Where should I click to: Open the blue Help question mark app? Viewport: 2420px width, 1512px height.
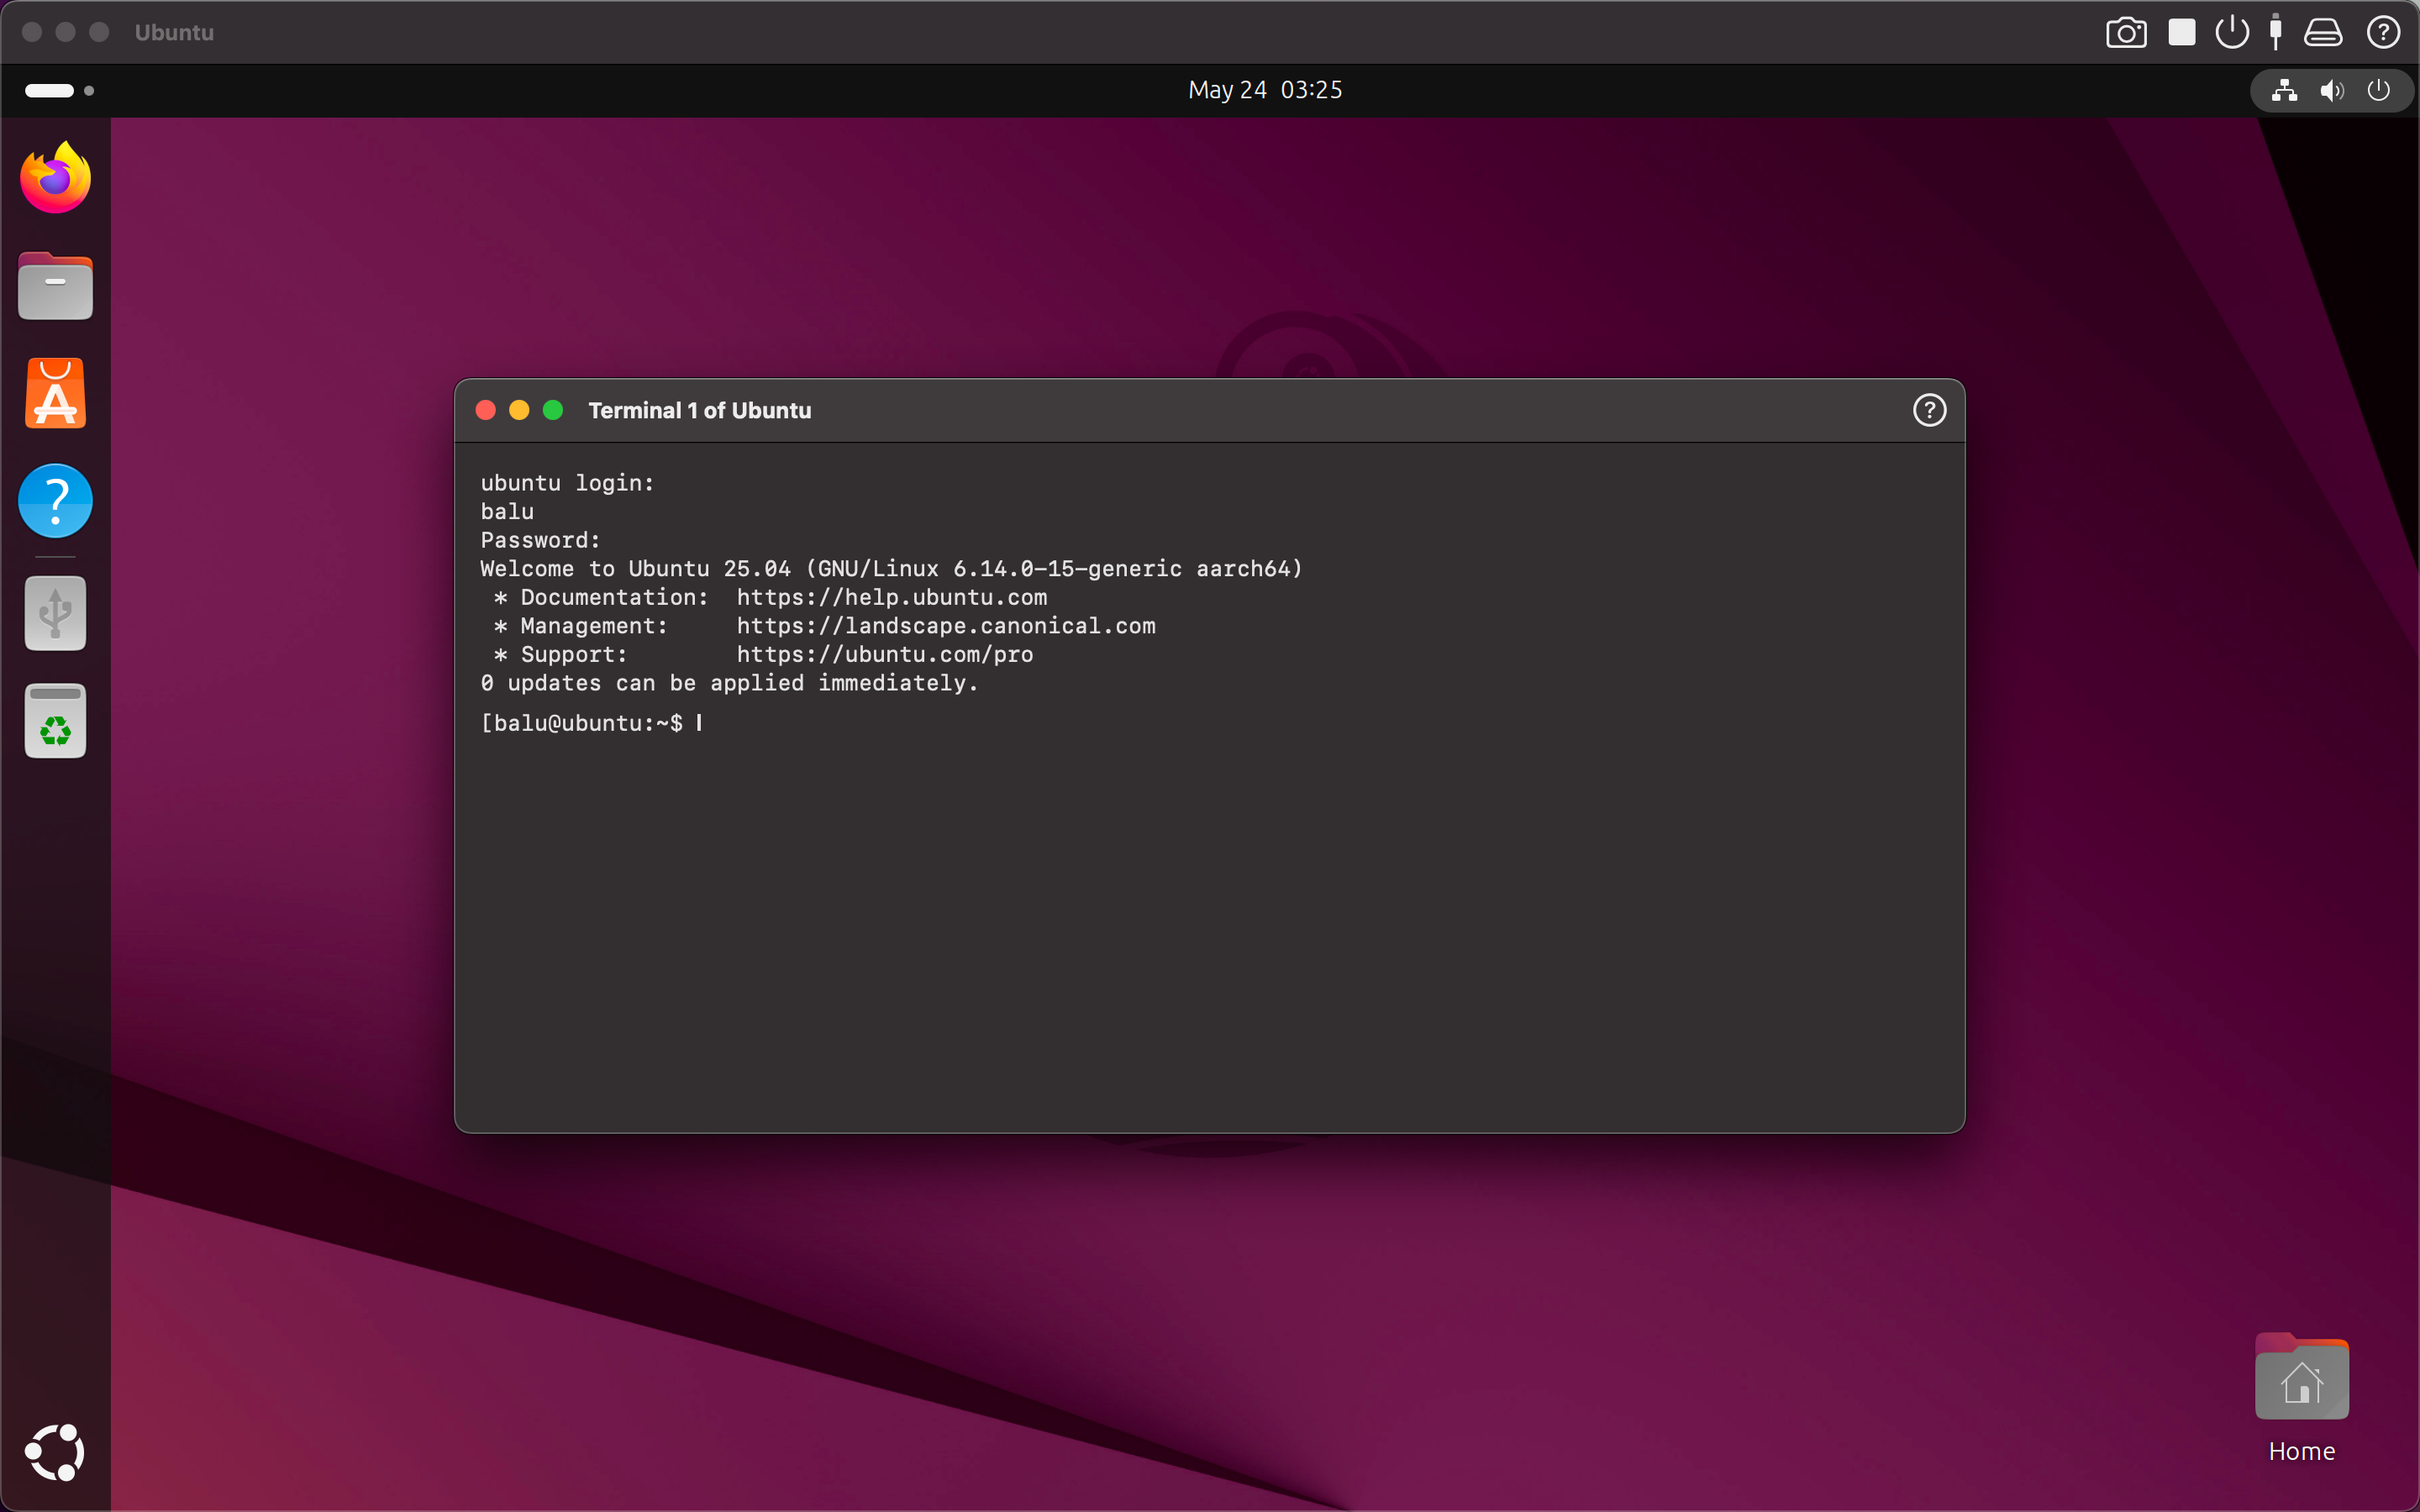pyautogui.click(x=56, y=501)
